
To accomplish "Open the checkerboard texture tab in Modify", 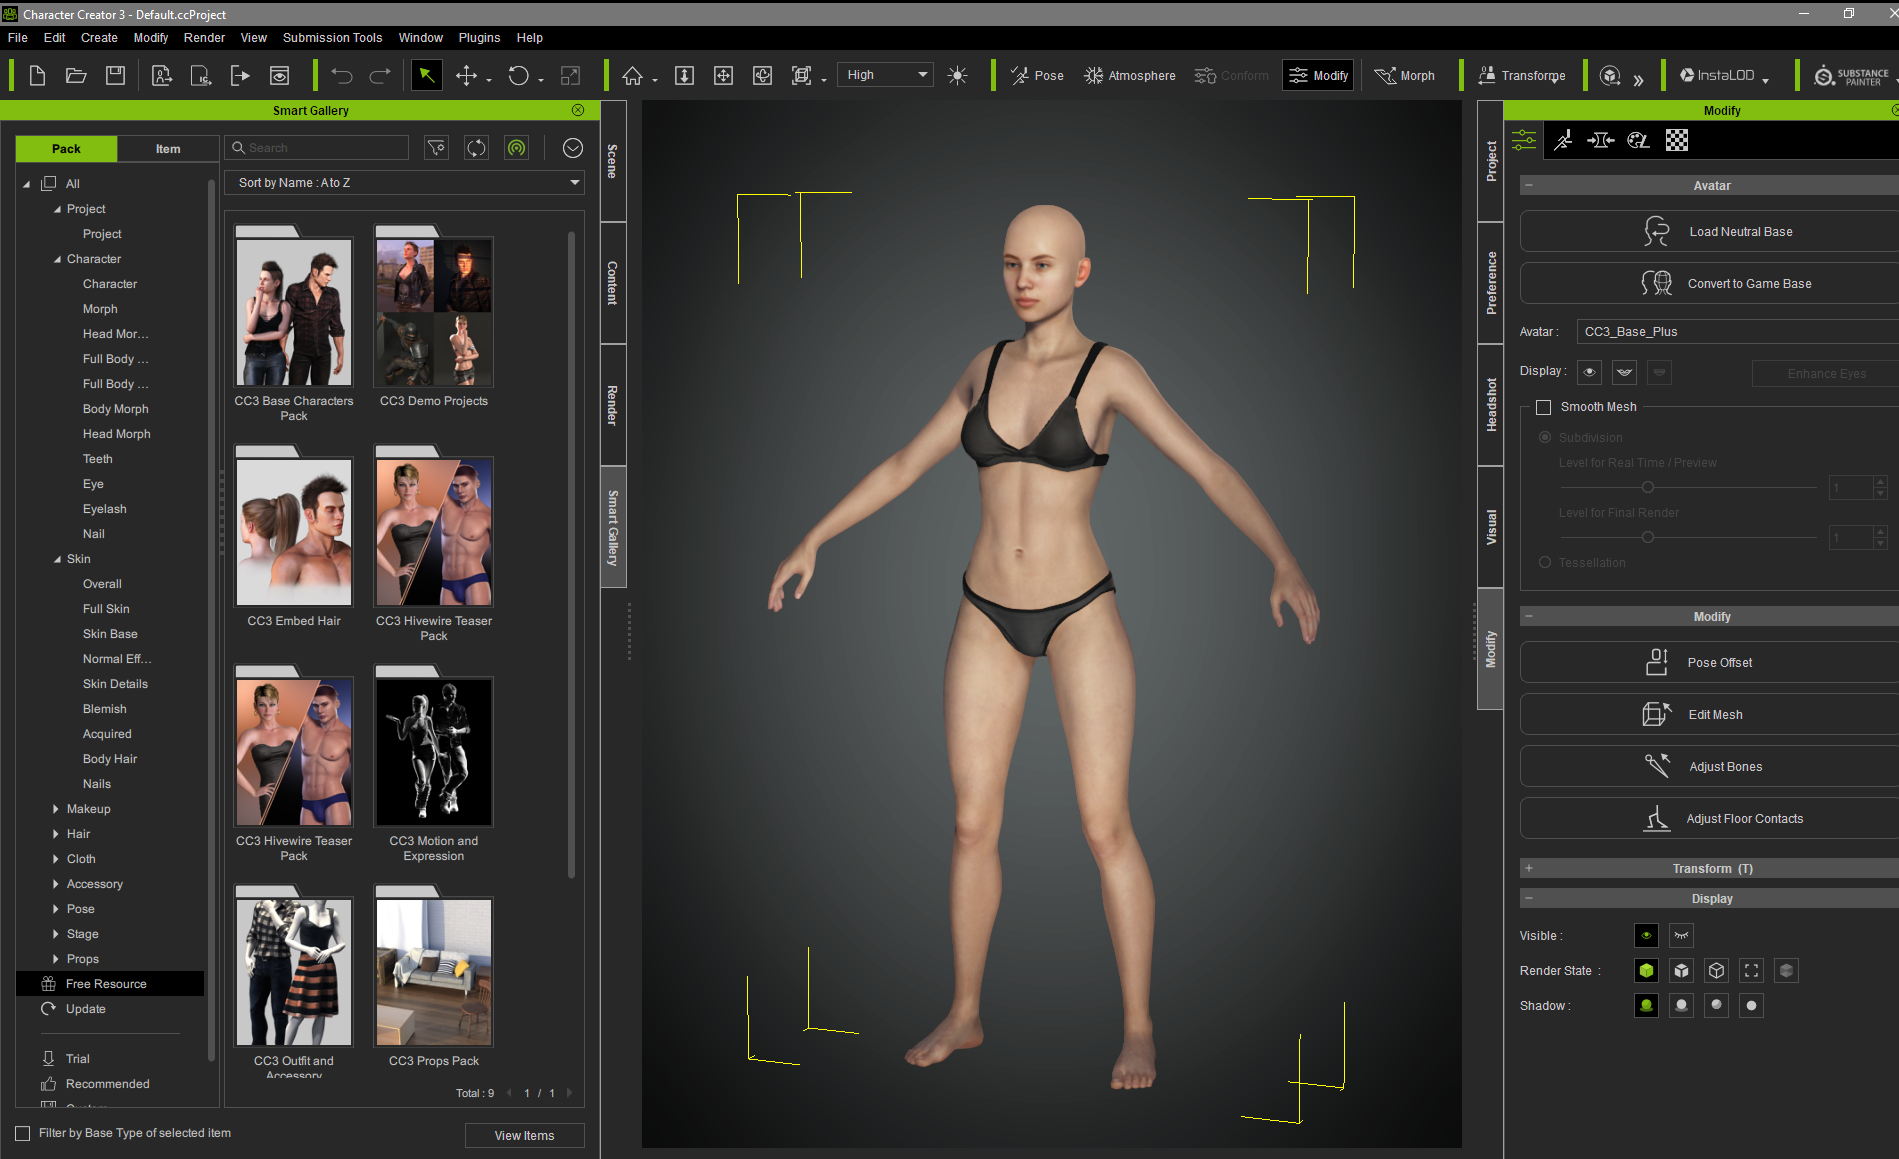I will pos(1677,141).
